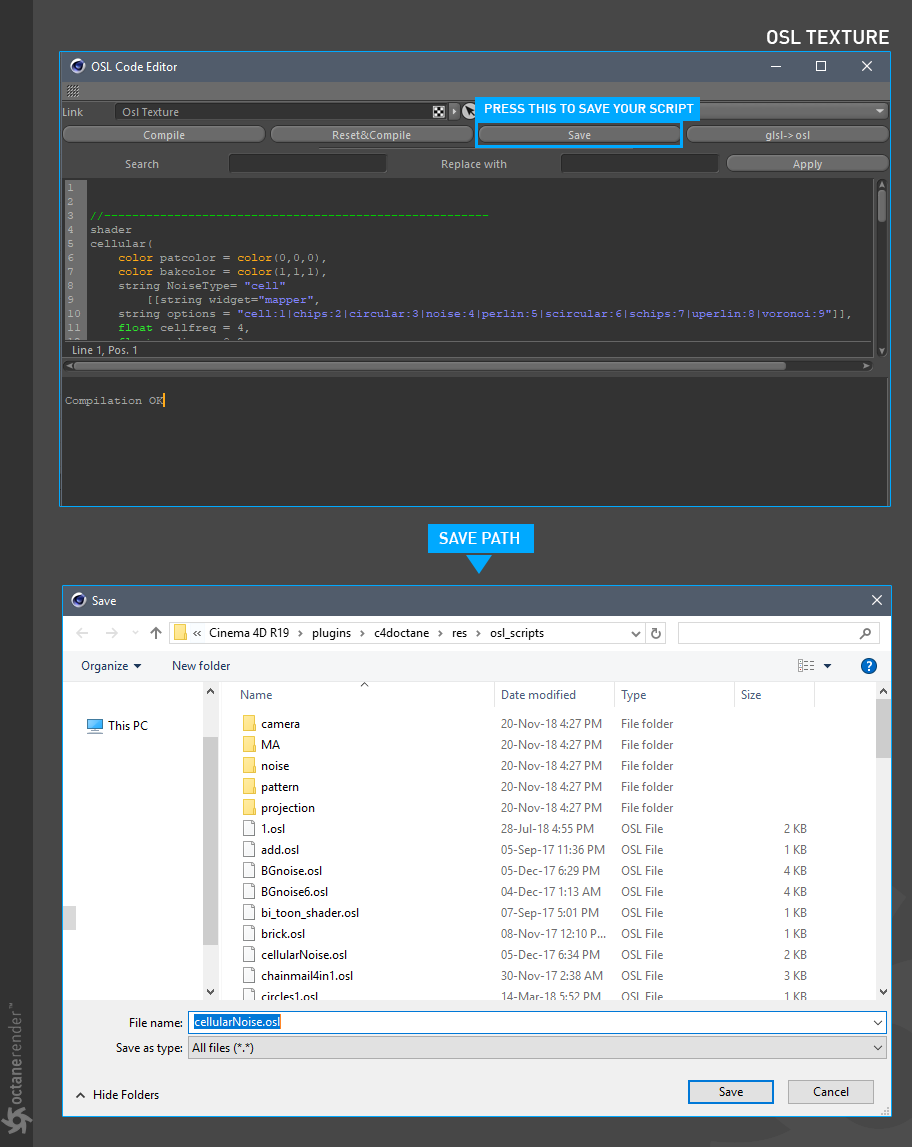Screen dimensions: 912x1147
Task: Click the small arrow next to Link field
Action: tap(454, 112)
